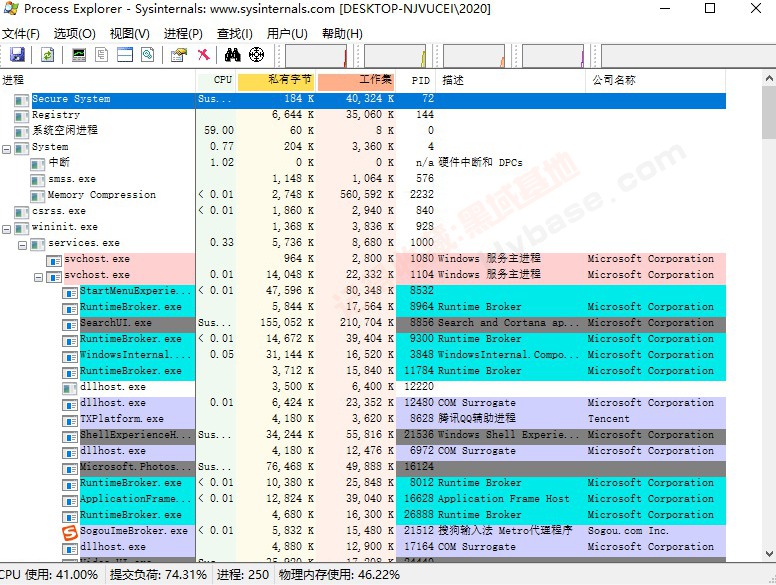This screenshot has width=776, height=585.
Task: Click the icon next to Memory Compression
Action: click(38, 197)
